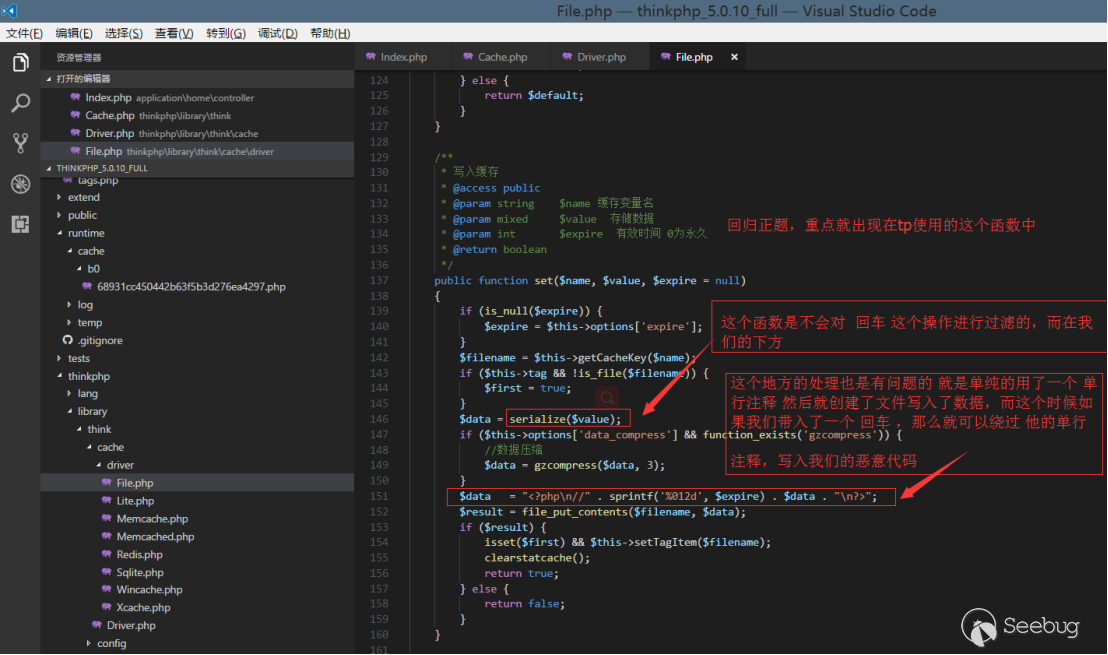
Task: Click file_put_contents on line 152
Action: pos(575,512)
